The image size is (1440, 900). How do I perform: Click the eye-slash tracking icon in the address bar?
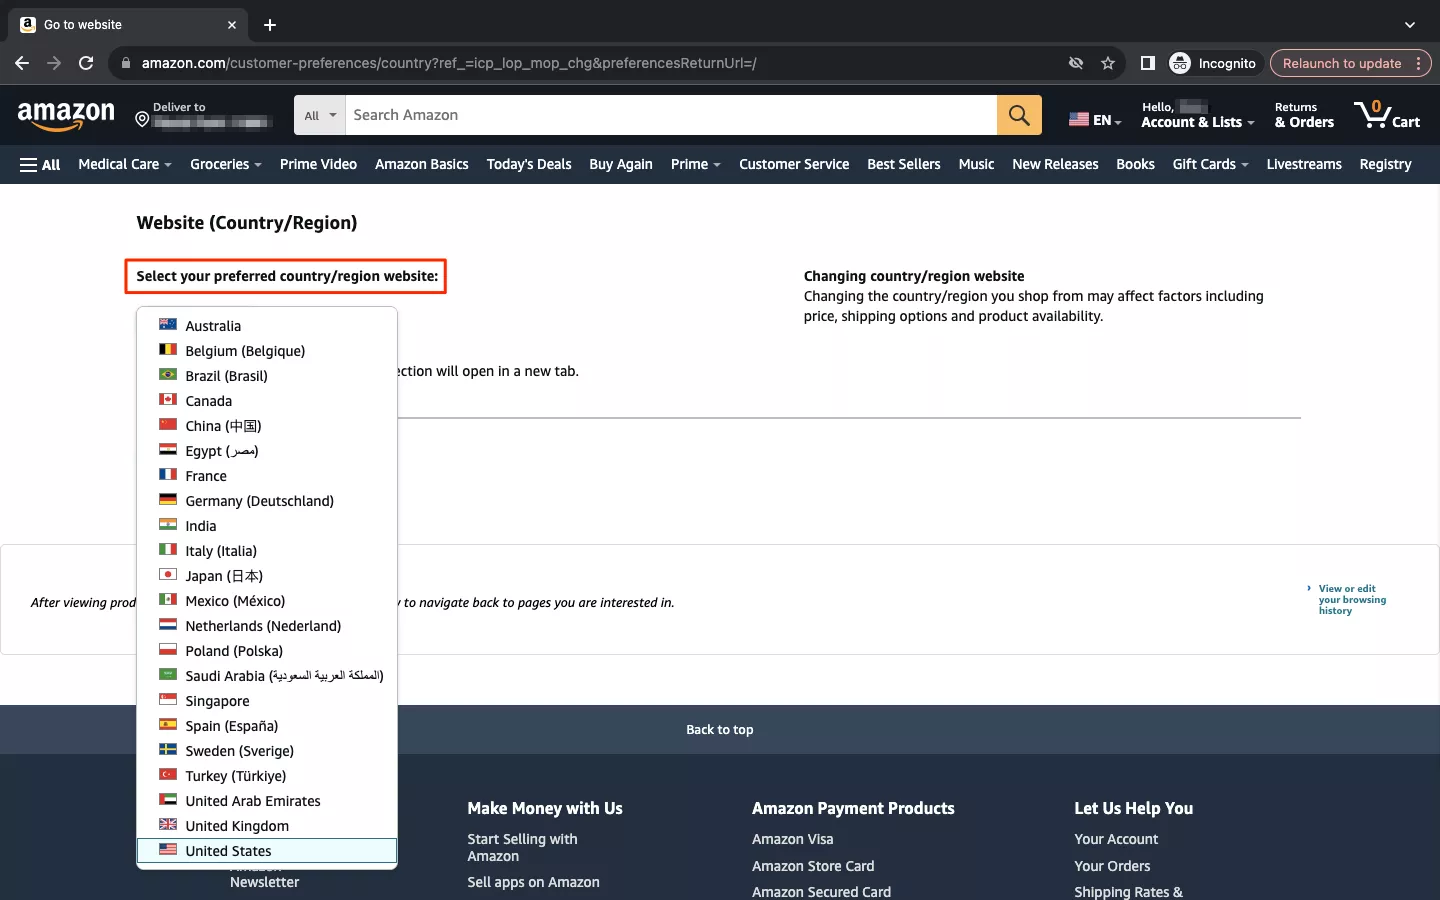tap(1076, 63)
